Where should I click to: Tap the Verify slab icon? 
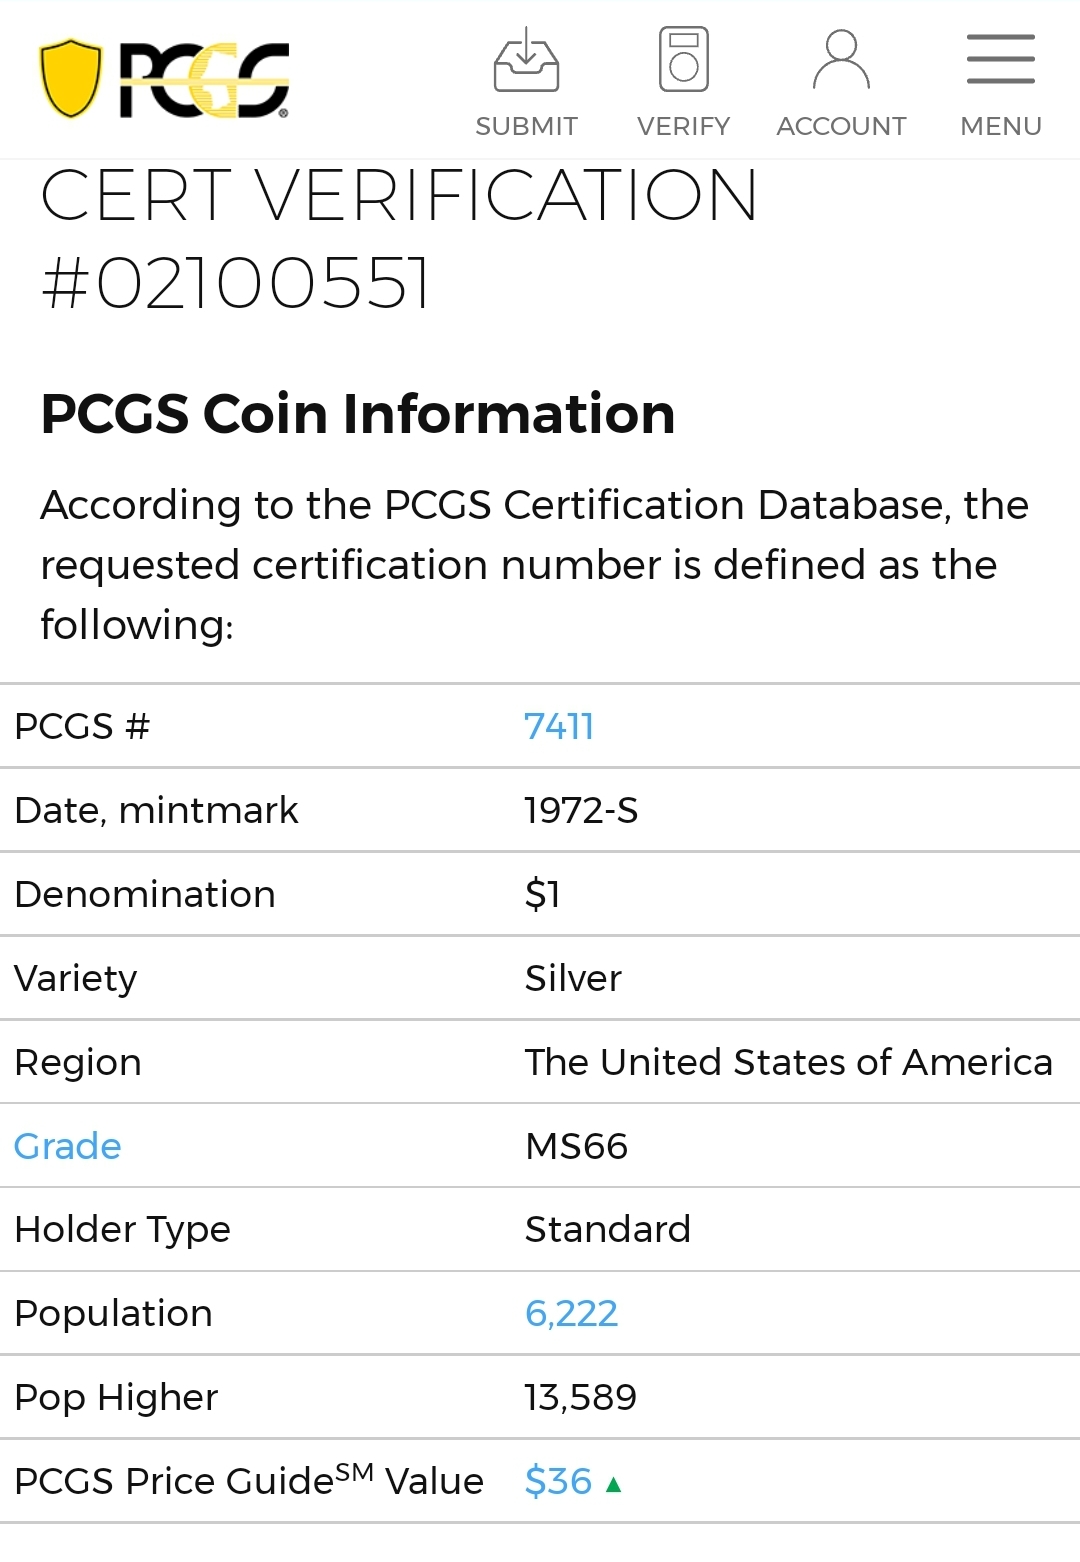684,60
